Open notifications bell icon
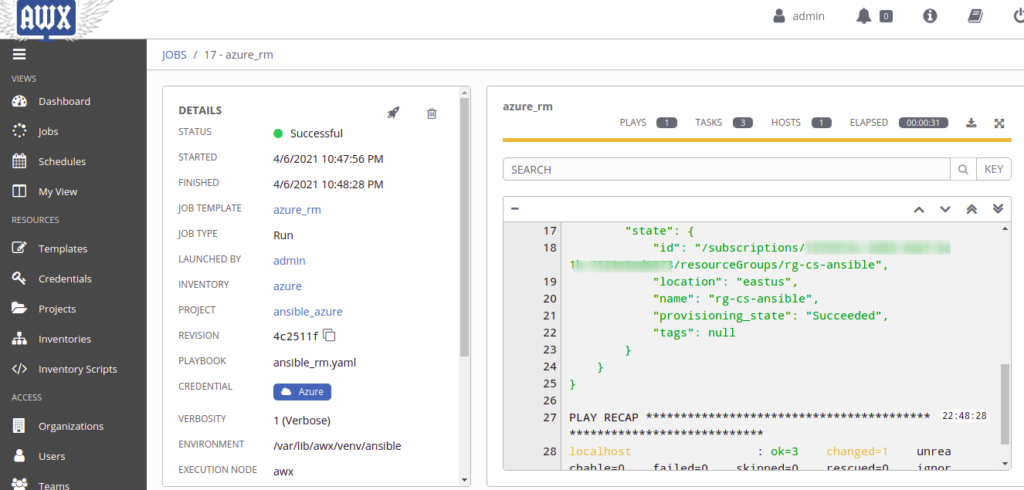This screenshot has height=490, width=1024. 864,16
